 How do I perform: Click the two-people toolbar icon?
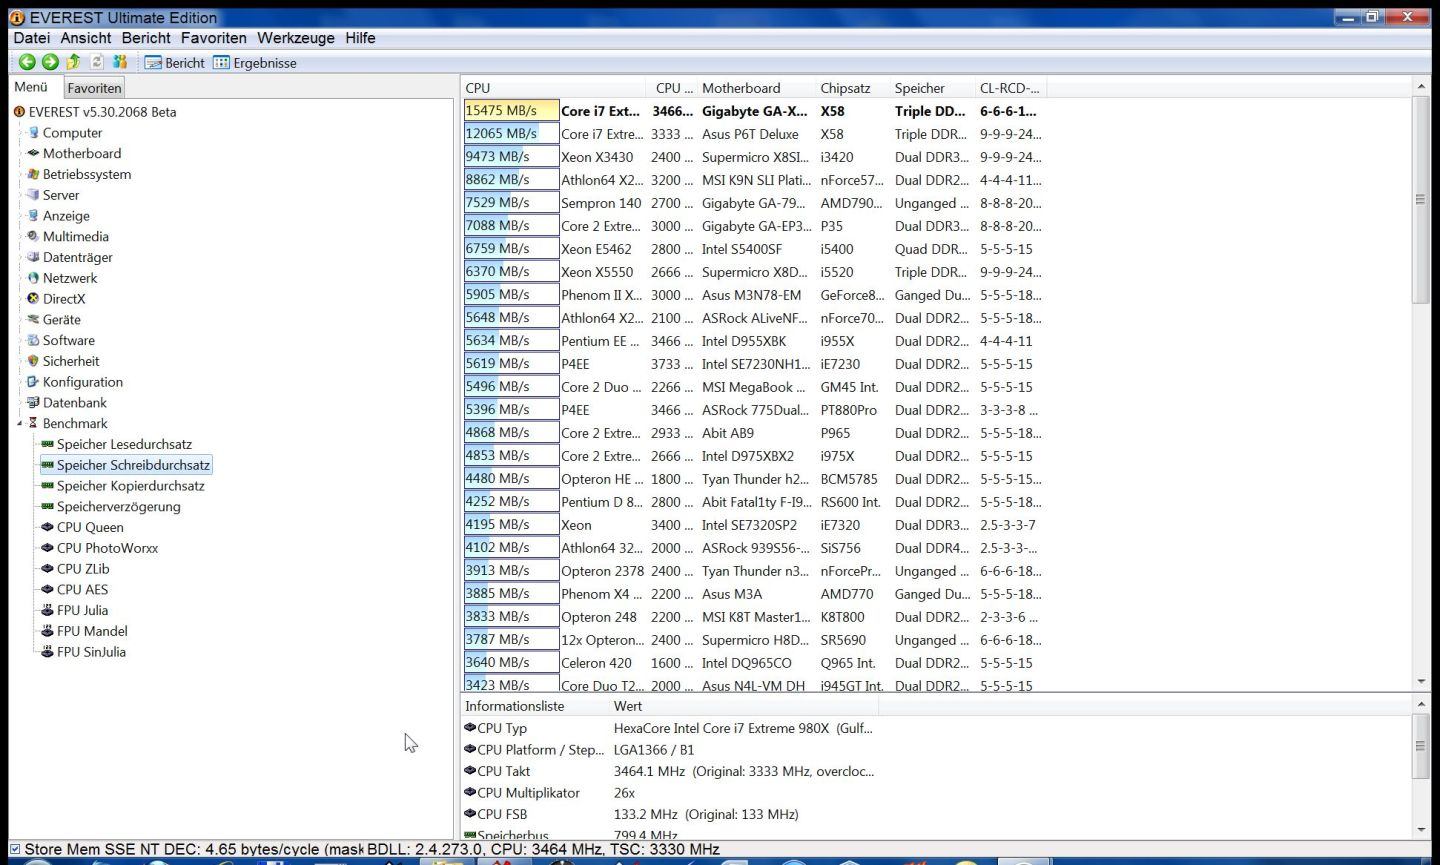click(x=120, y=62)
